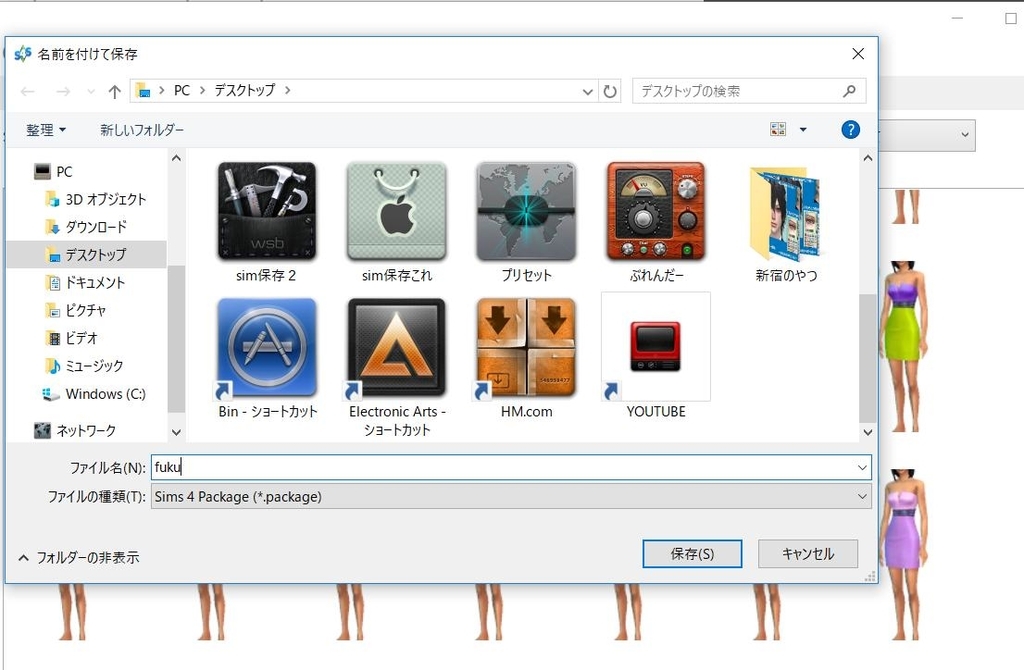Click the デスクトップ breadcrumb segment
Viewport: 1024px width, 670px height.
(x=245, y=91)
